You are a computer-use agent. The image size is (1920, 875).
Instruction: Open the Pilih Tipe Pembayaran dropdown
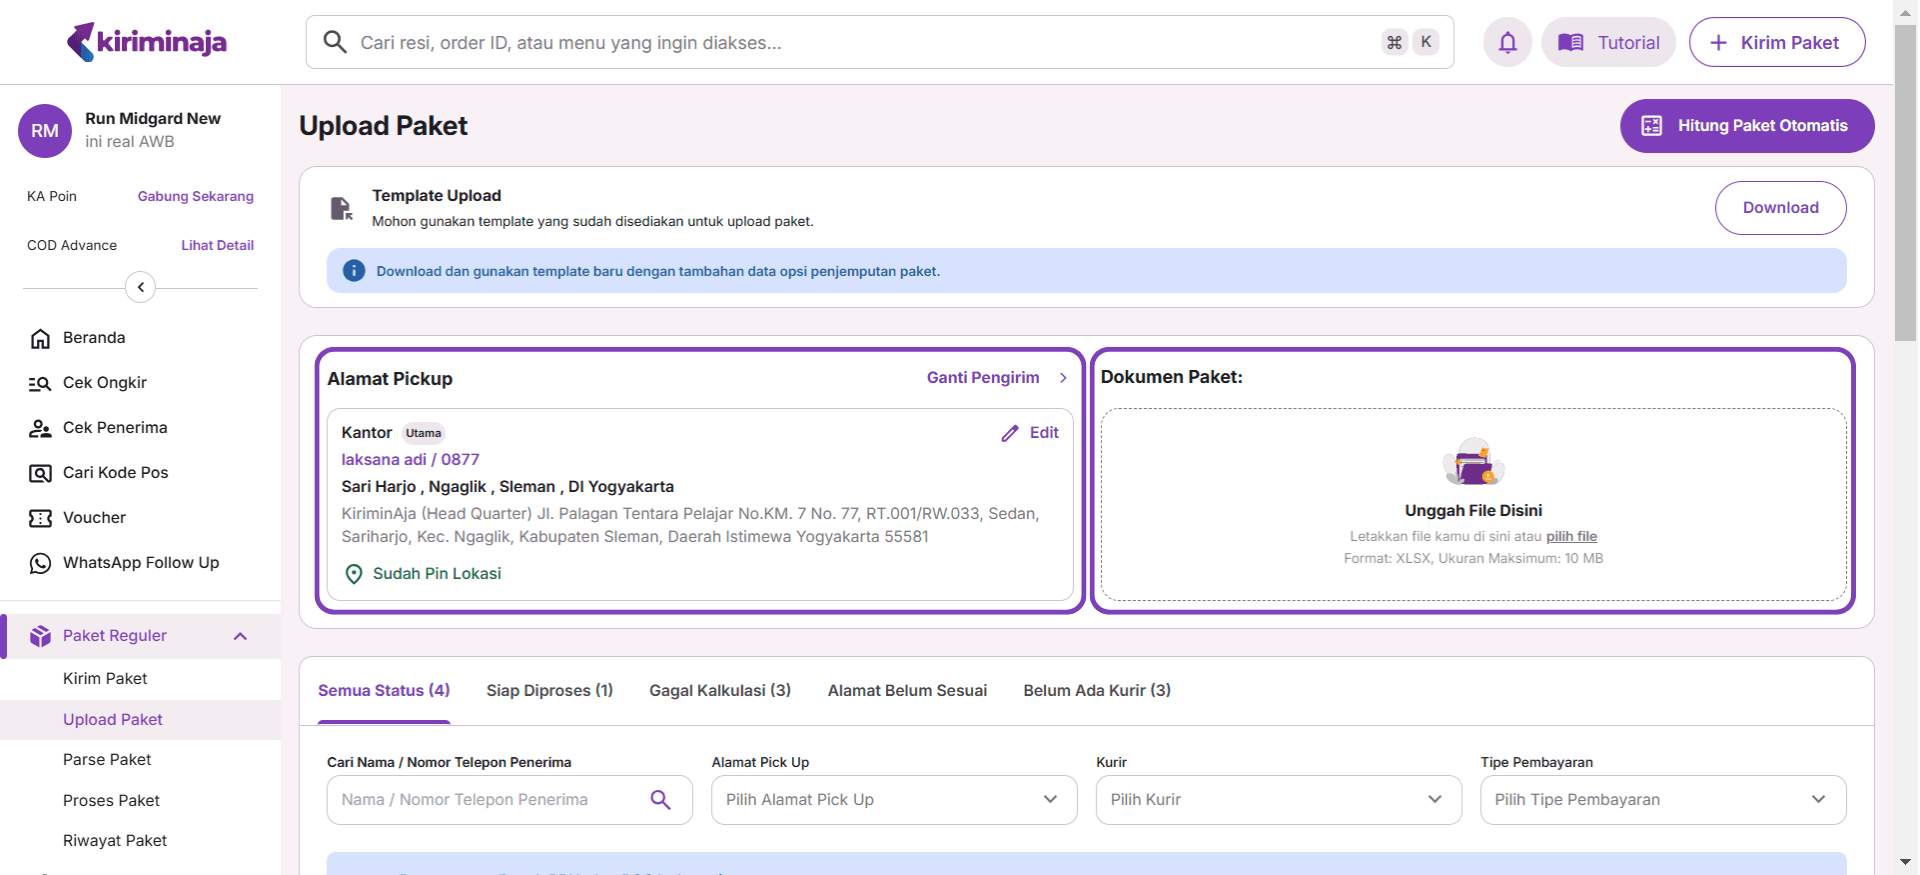point(1662,800)
